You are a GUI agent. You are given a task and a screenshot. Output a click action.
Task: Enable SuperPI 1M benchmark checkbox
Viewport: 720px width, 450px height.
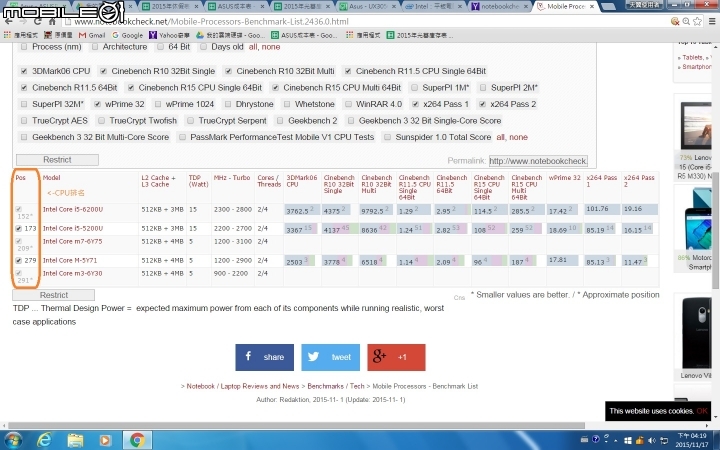coord(414,88)
